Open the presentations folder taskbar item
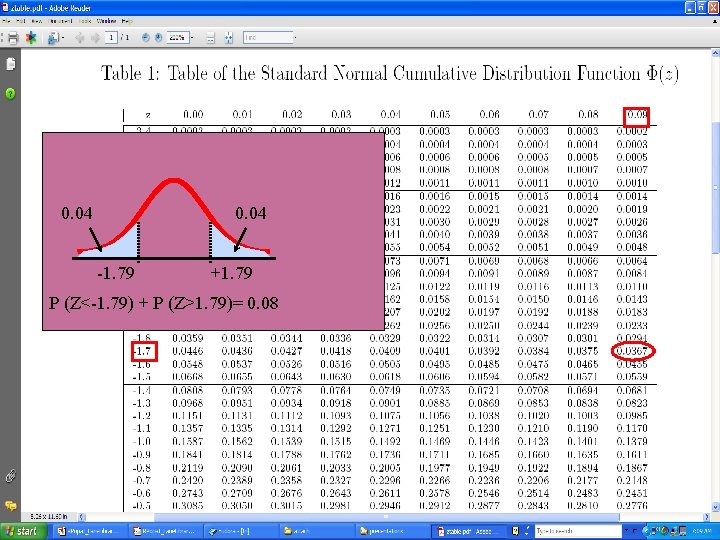This screenshot has width=720, height=540. coord(393,531)
